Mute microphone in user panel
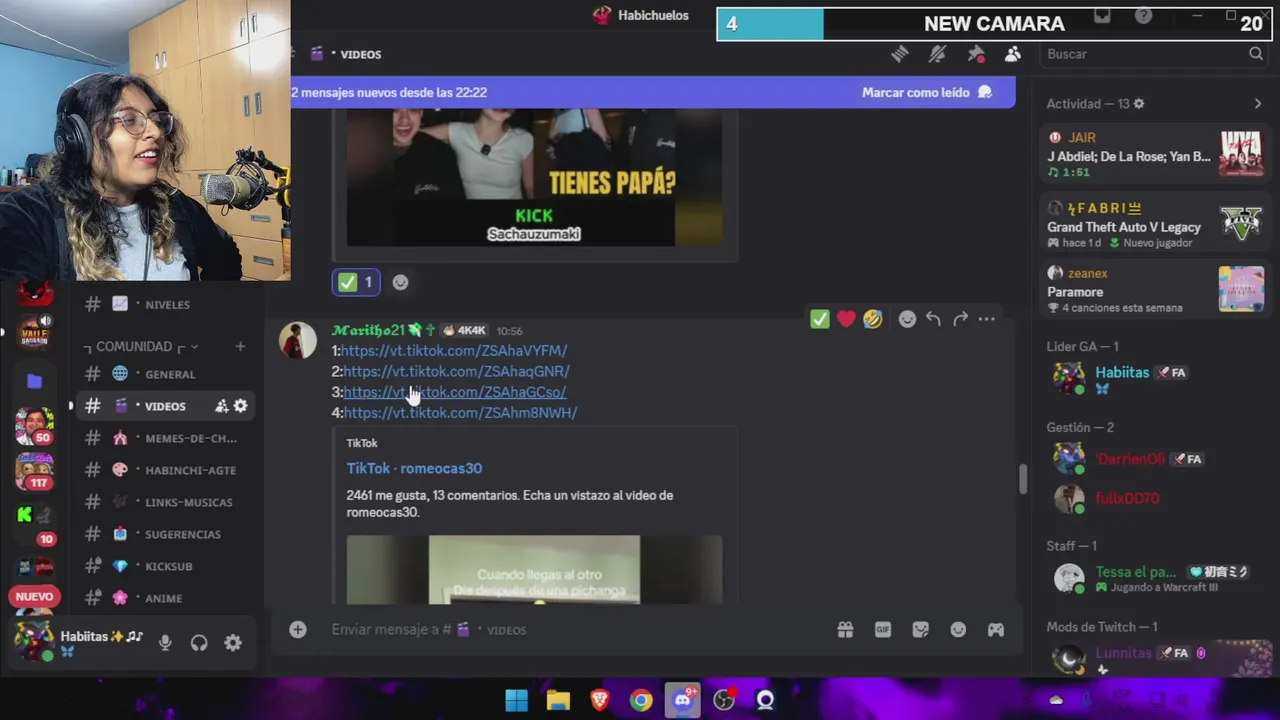Viewport: 1280px width, 720px height. pos(165,643)
